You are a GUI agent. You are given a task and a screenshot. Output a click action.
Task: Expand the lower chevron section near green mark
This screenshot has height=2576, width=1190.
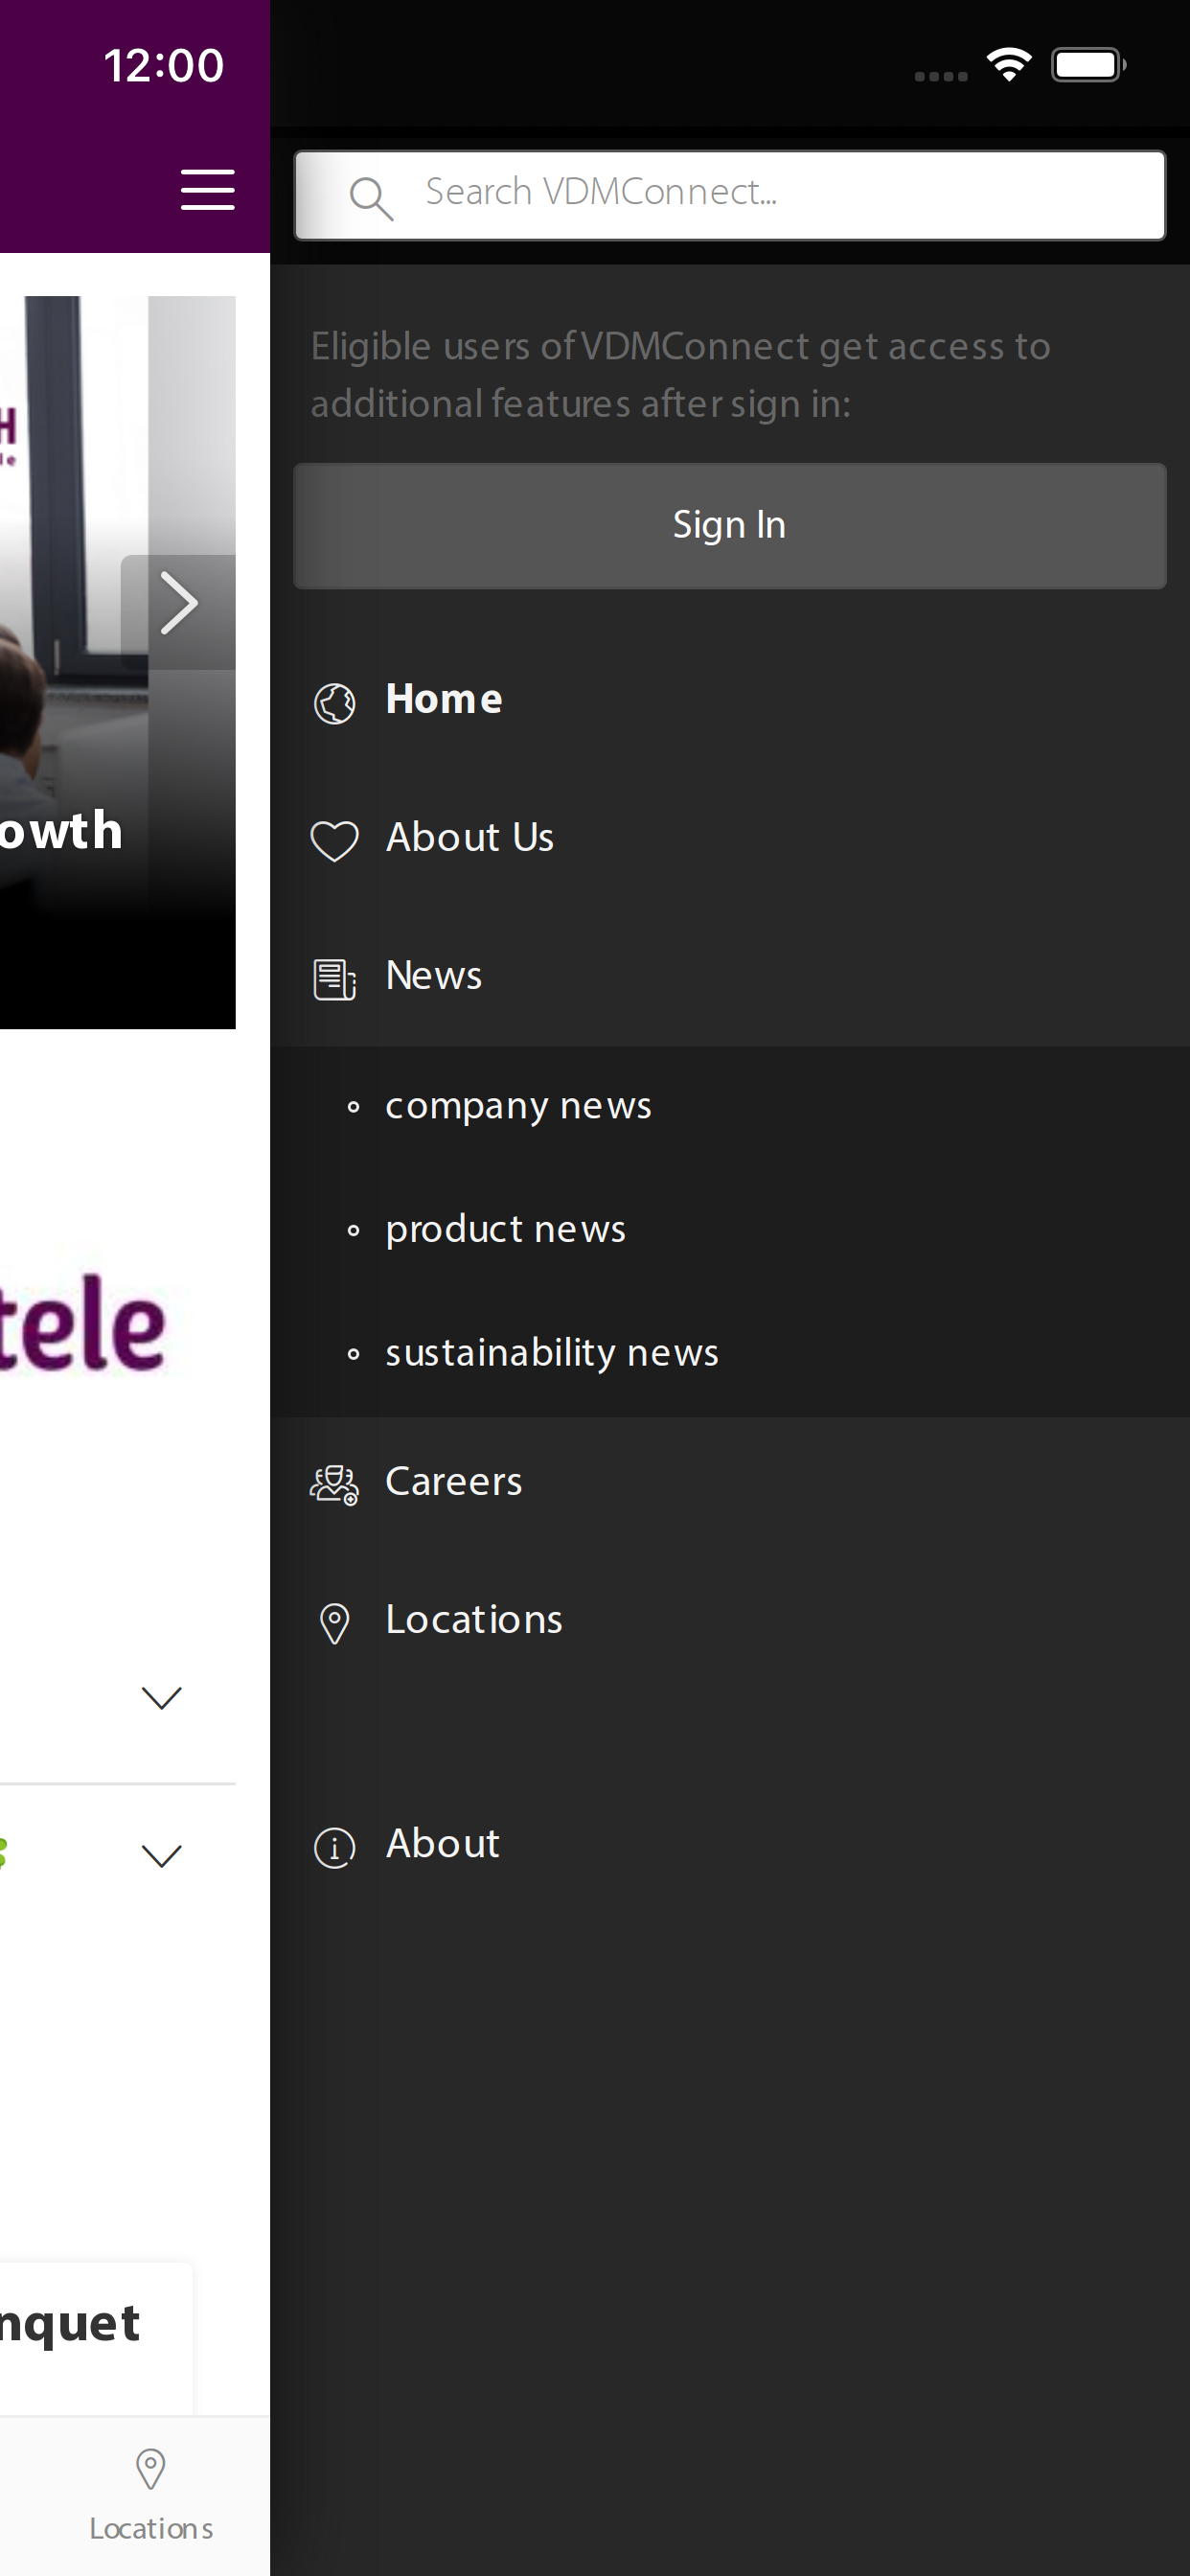click(161, 1856)
